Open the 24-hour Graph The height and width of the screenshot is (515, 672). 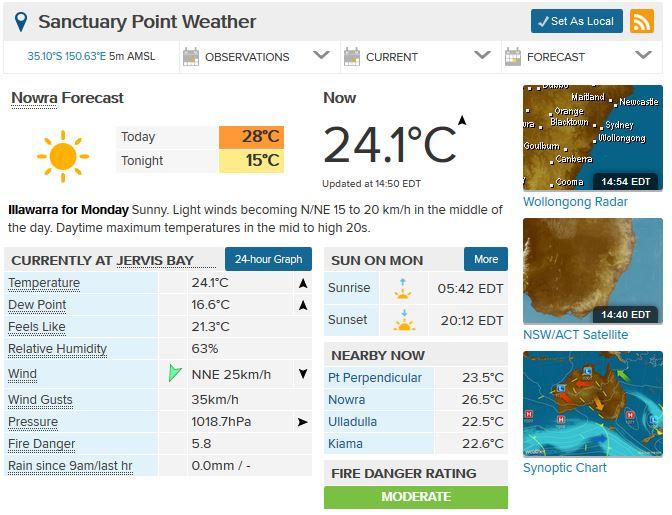point(268,260)
